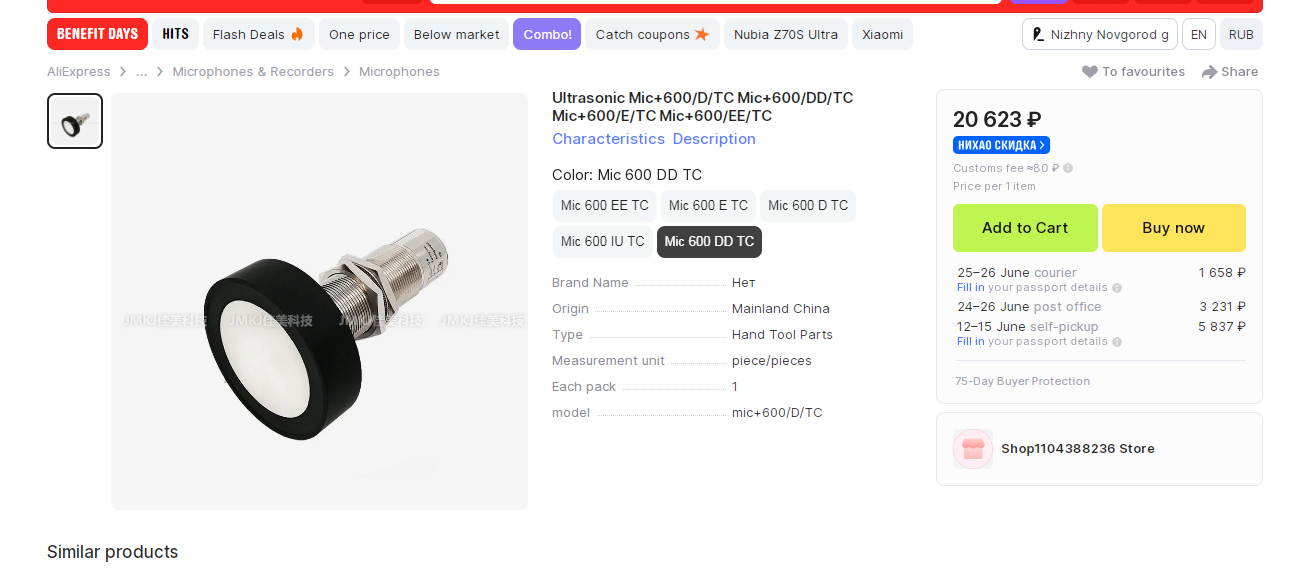Viewport: 1310px width, 576px height.
Task: Open the Microphones & Recorders breadcrumb
Action: point(253,72)
